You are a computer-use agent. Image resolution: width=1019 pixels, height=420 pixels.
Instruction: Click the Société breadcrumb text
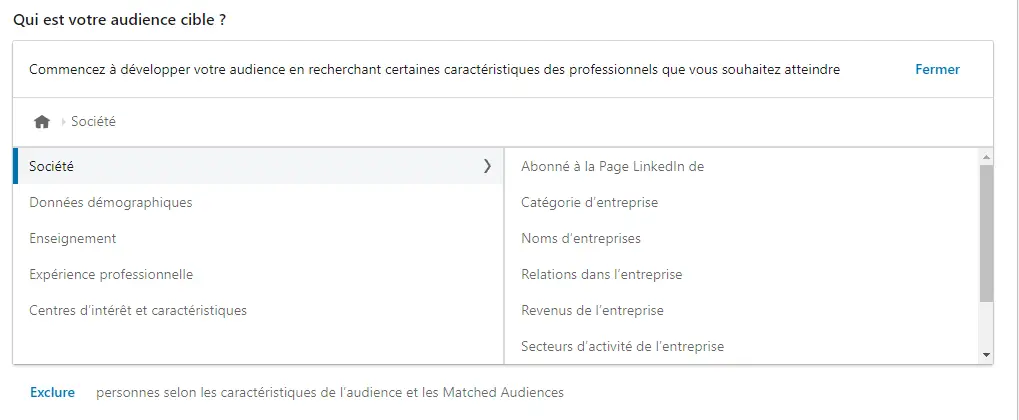tap(94, 122)
